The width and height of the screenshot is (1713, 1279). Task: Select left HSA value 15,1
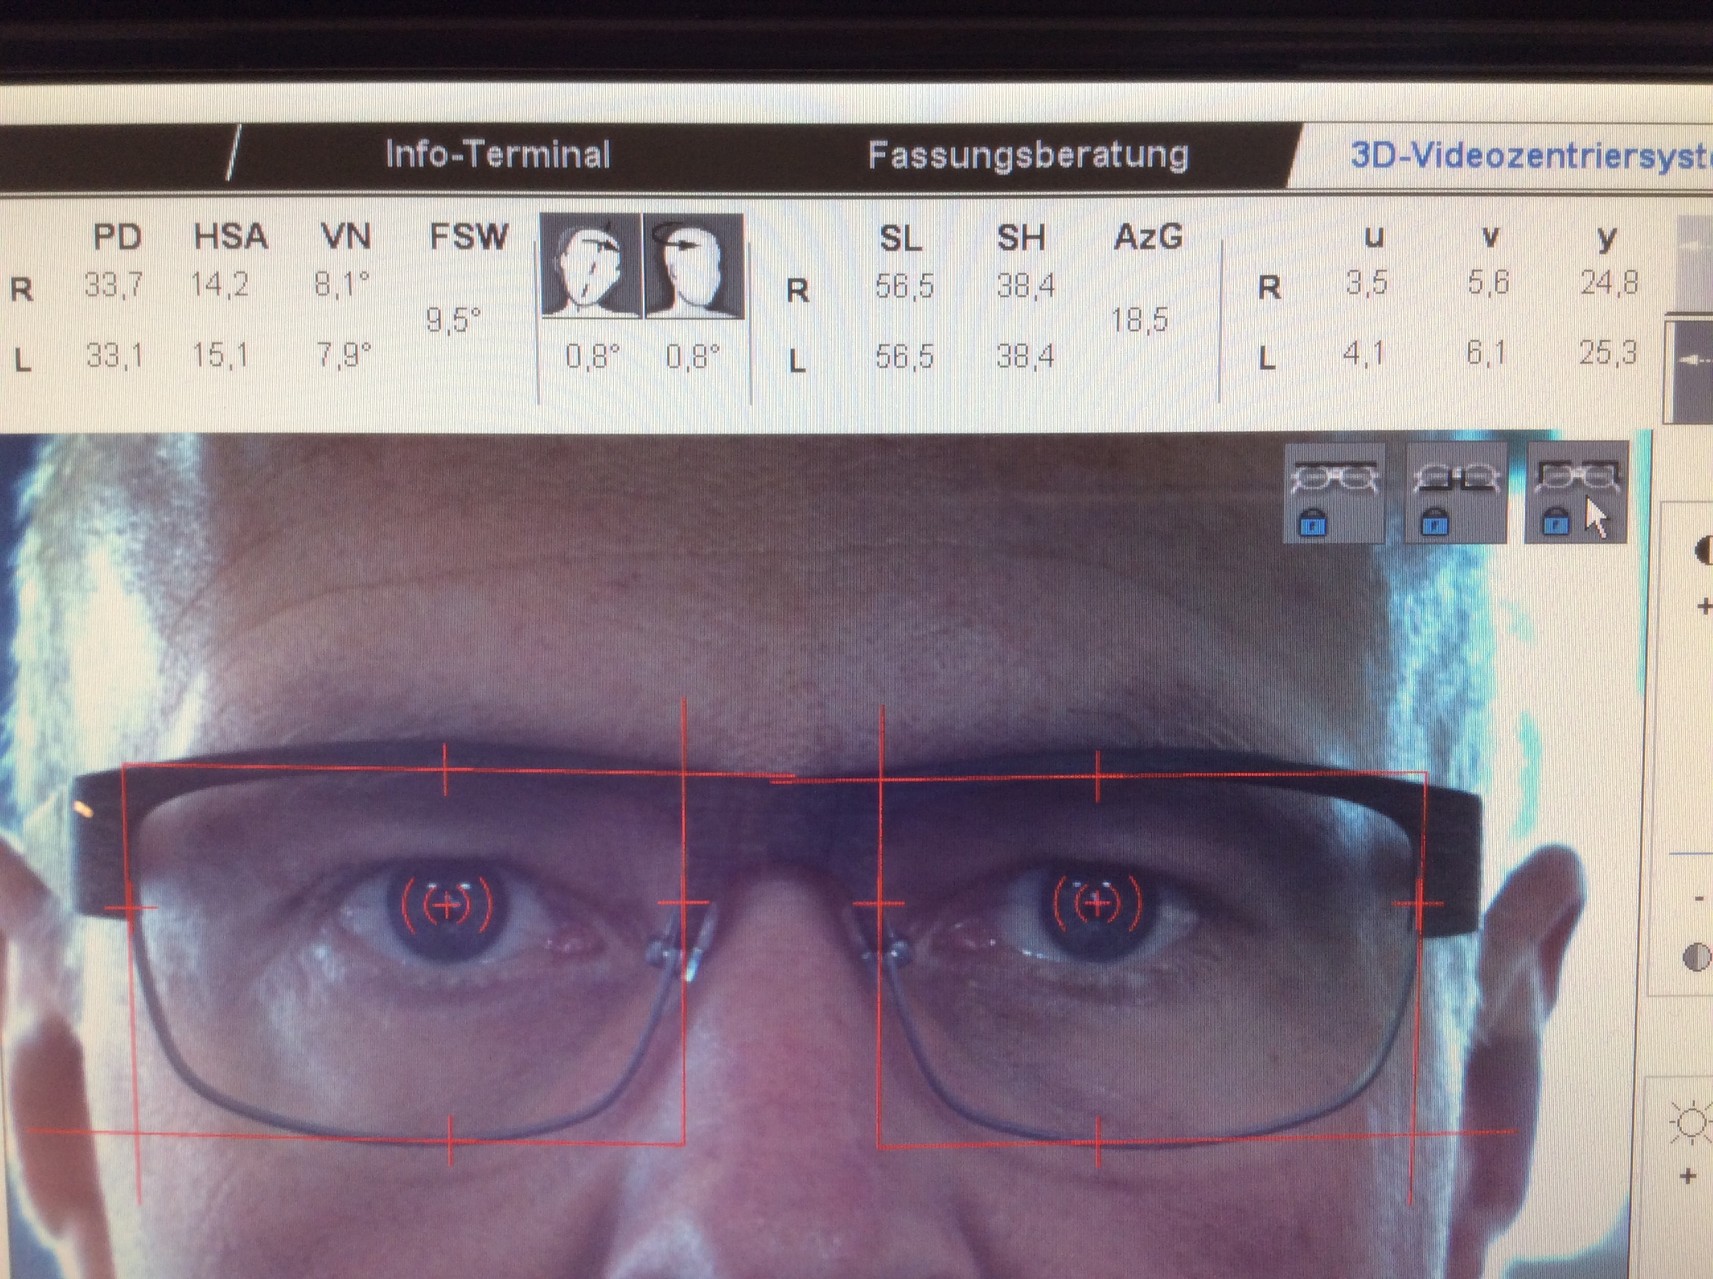[220, 355]
